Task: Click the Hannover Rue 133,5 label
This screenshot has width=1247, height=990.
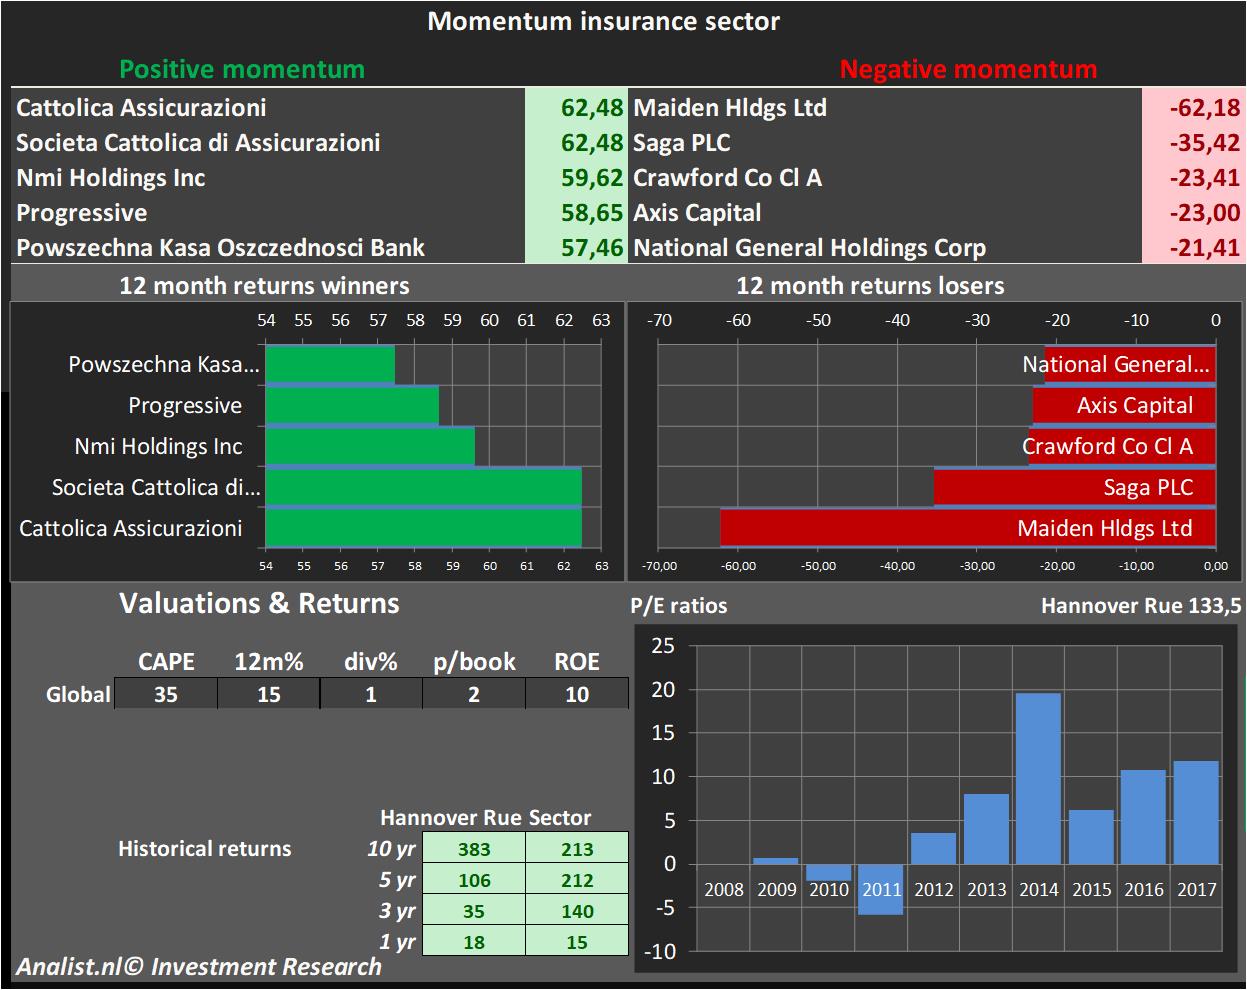Action: (1140, 606)
